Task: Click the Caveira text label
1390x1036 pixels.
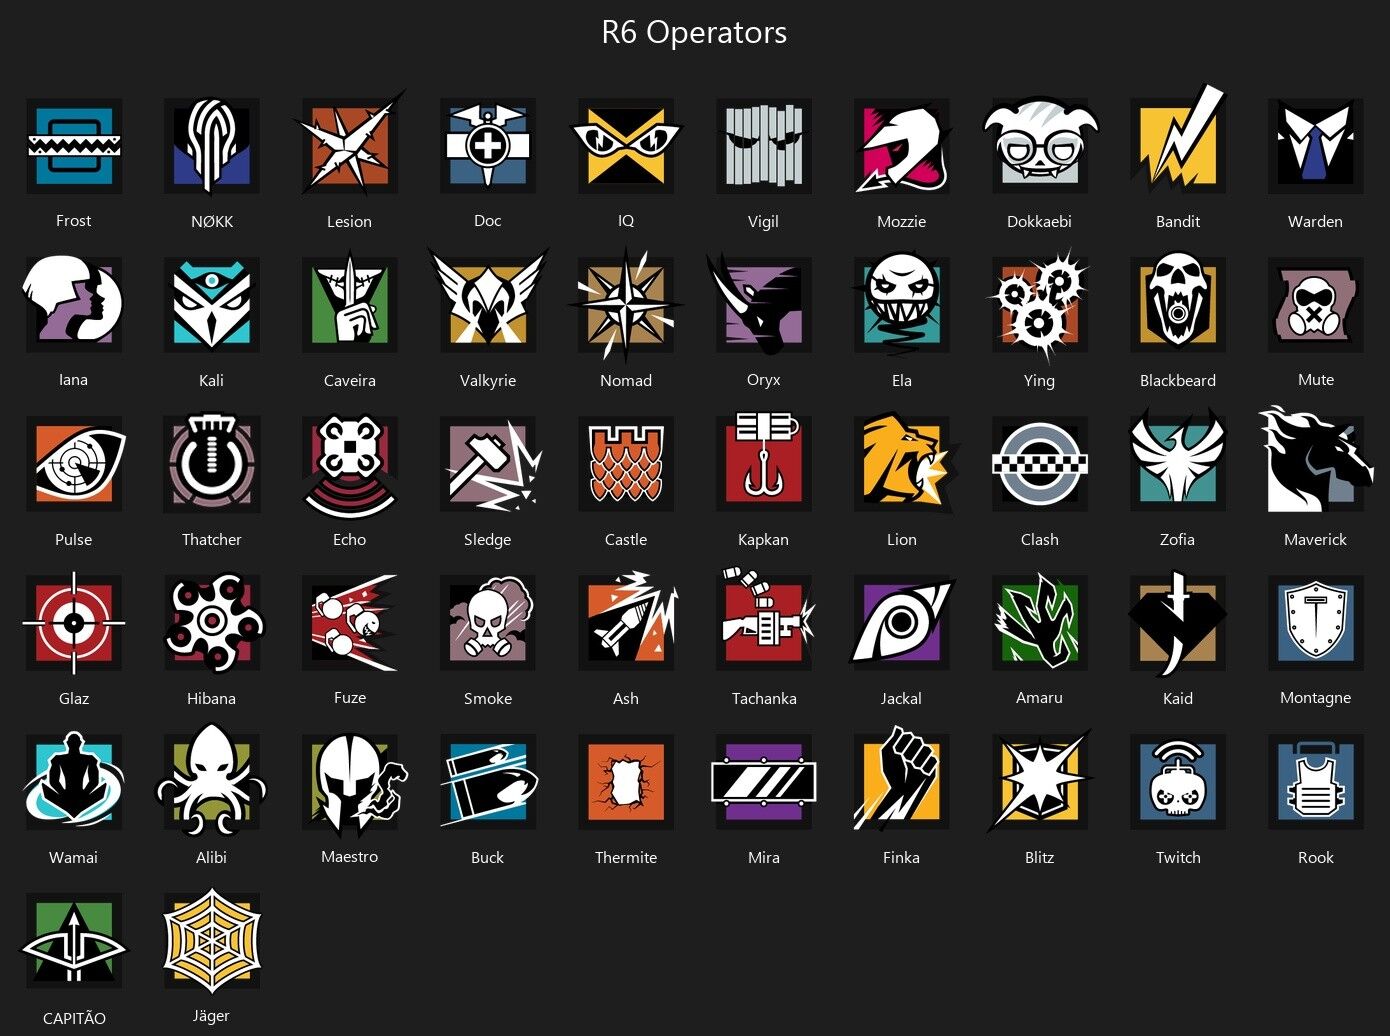Action: click(350, 380)
